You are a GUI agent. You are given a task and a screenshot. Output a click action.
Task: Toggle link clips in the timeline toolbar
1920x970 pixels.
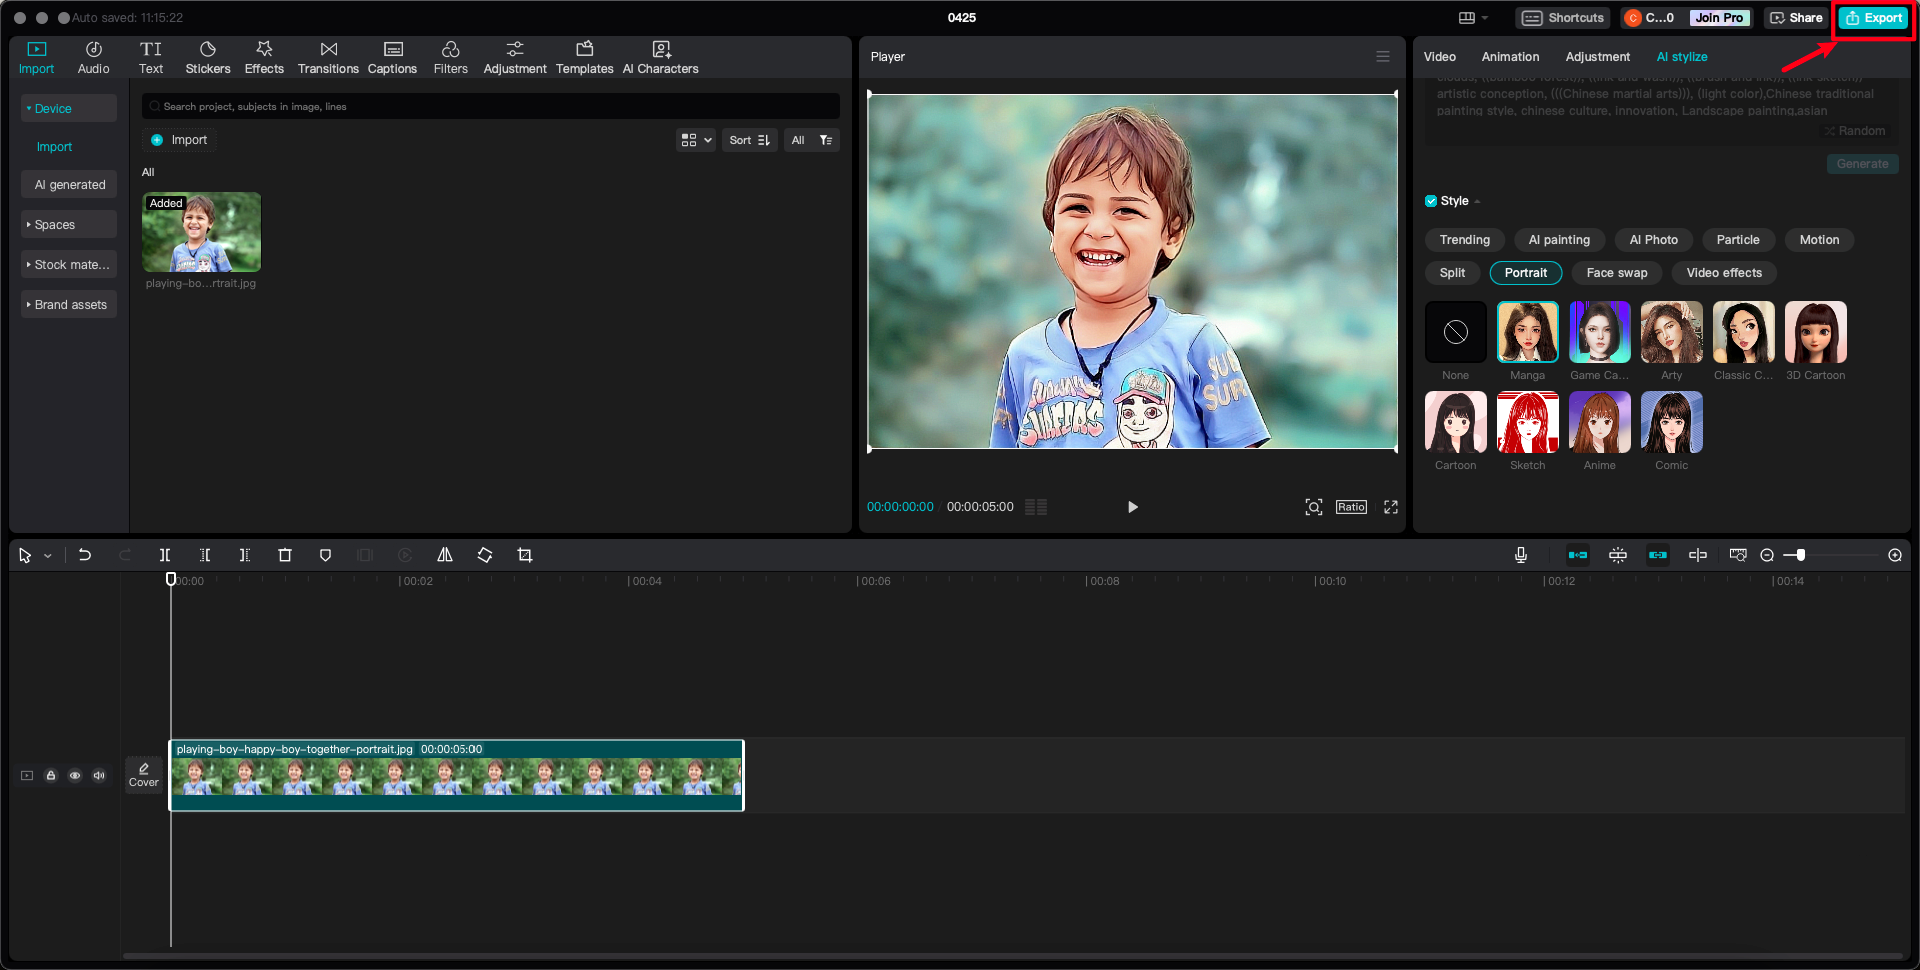pyautogui.click(x=1658, y=555)
